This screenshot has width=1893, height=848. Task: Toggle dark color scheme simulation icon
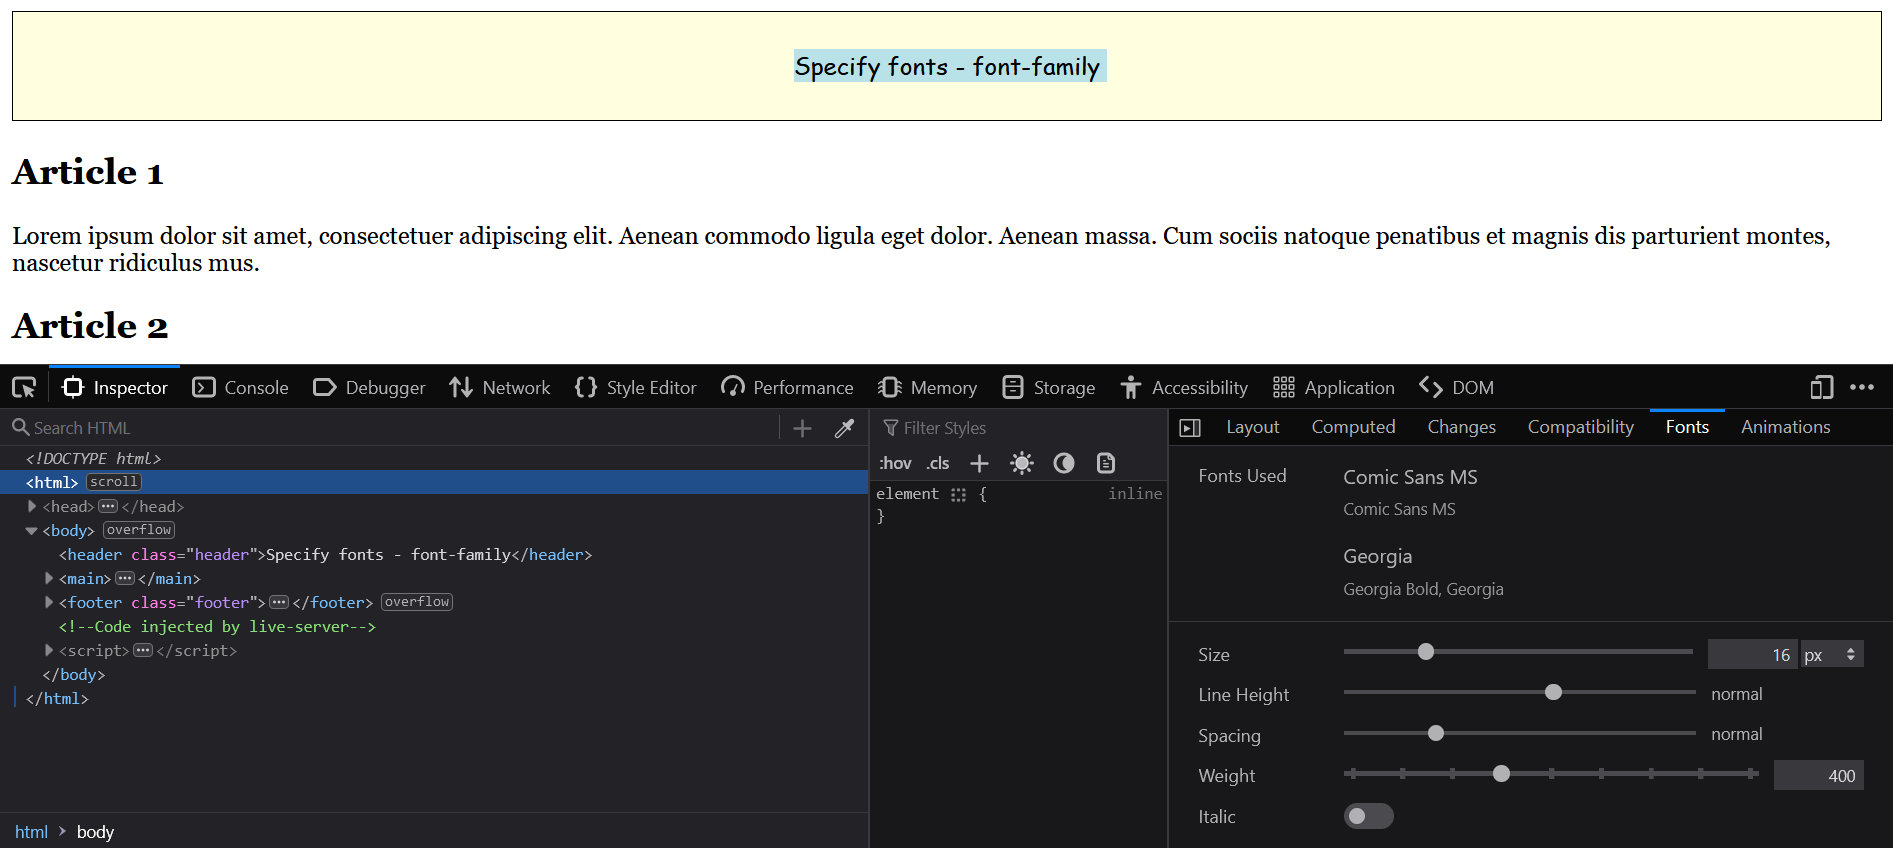click(x=1064, y=463)
